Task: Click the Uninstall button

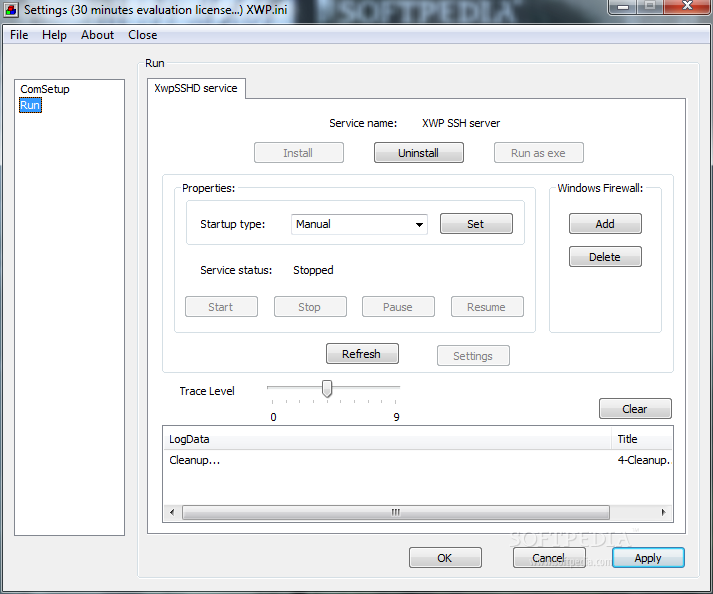Action: point(419,153)
